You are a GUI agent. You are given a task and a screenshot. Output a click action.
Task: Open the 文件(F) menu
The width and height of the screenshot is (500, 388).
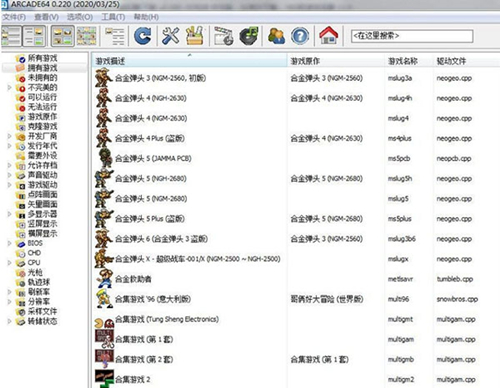pos(14,17)
